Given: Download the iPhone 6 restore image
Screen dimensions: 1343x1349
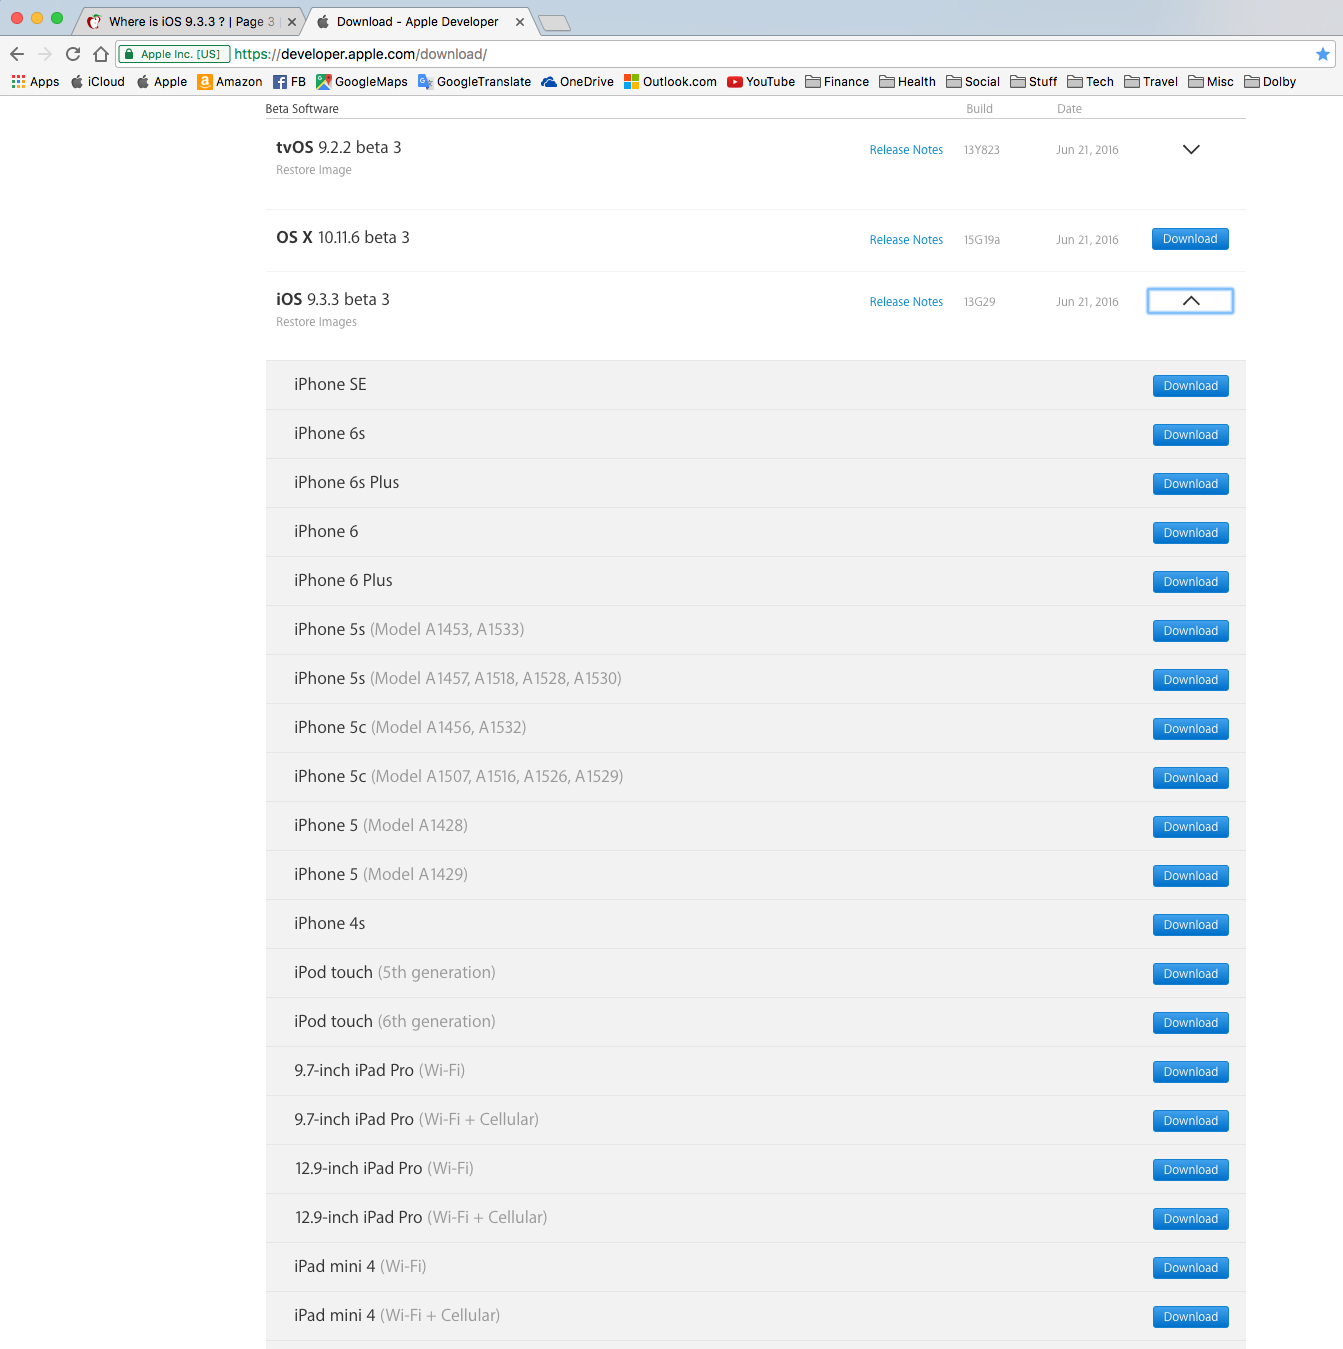Looking at the screenshot, I should click(1190, 533).
